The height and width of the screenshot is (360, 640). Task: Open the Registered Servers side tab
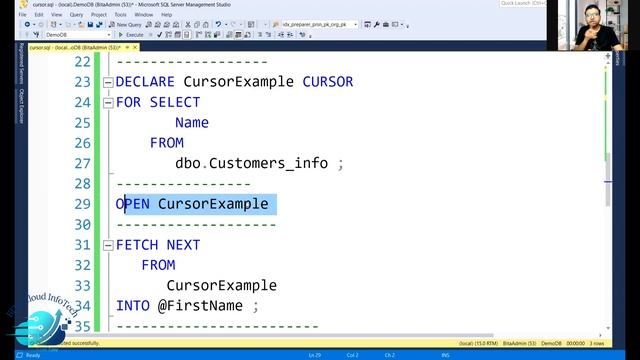[x=22, y=63]
